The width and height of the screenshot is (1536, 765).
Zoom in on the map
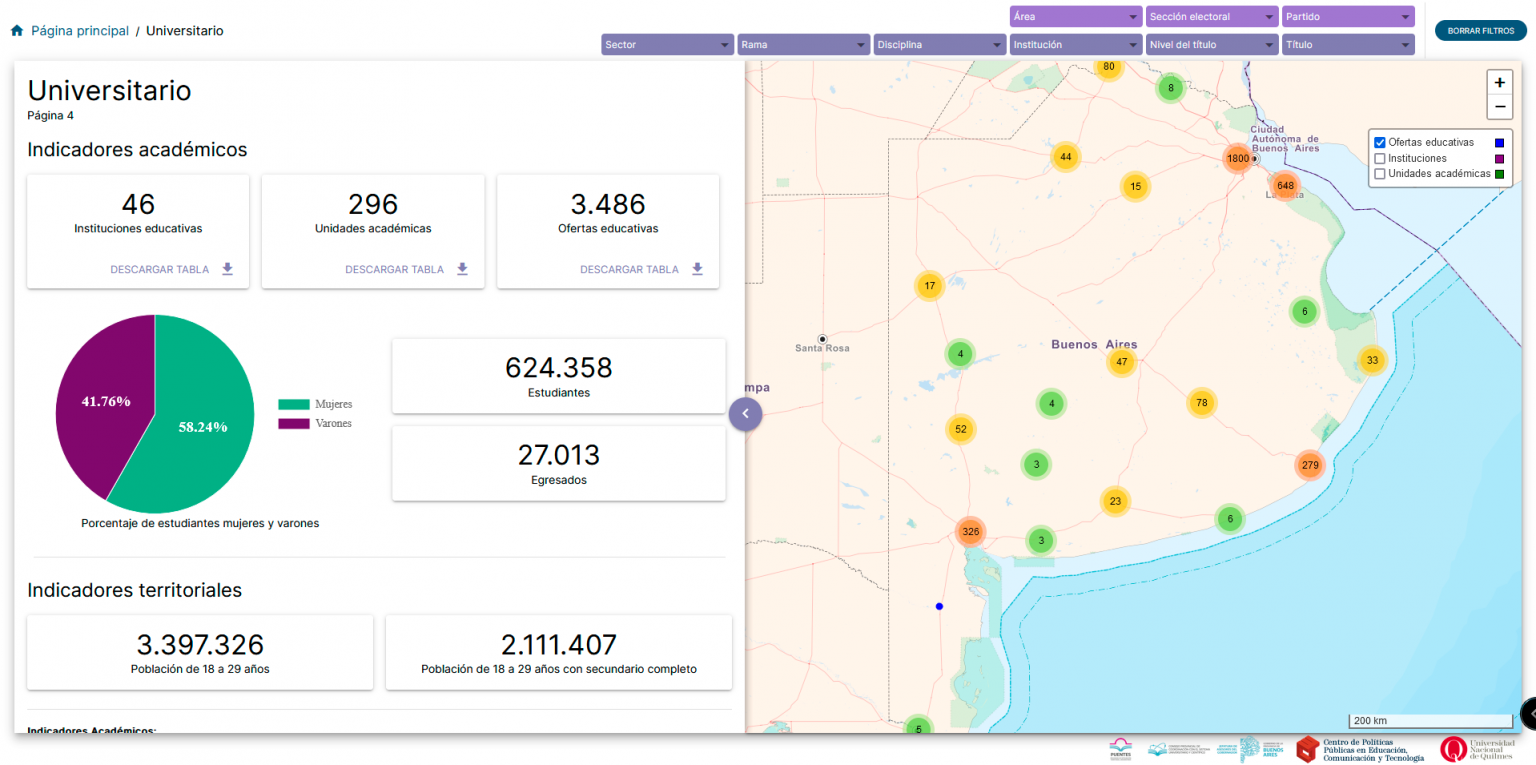pos(1499,83)
